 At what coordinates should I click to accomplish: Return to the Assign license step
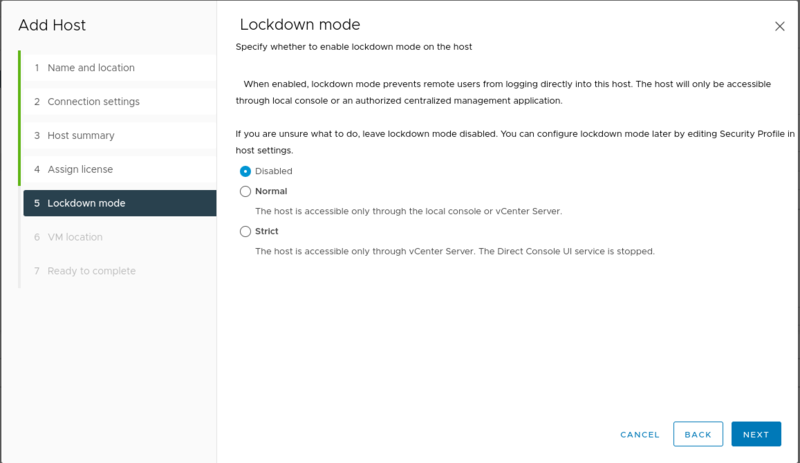pyautogui.click(x=80, y=170)
